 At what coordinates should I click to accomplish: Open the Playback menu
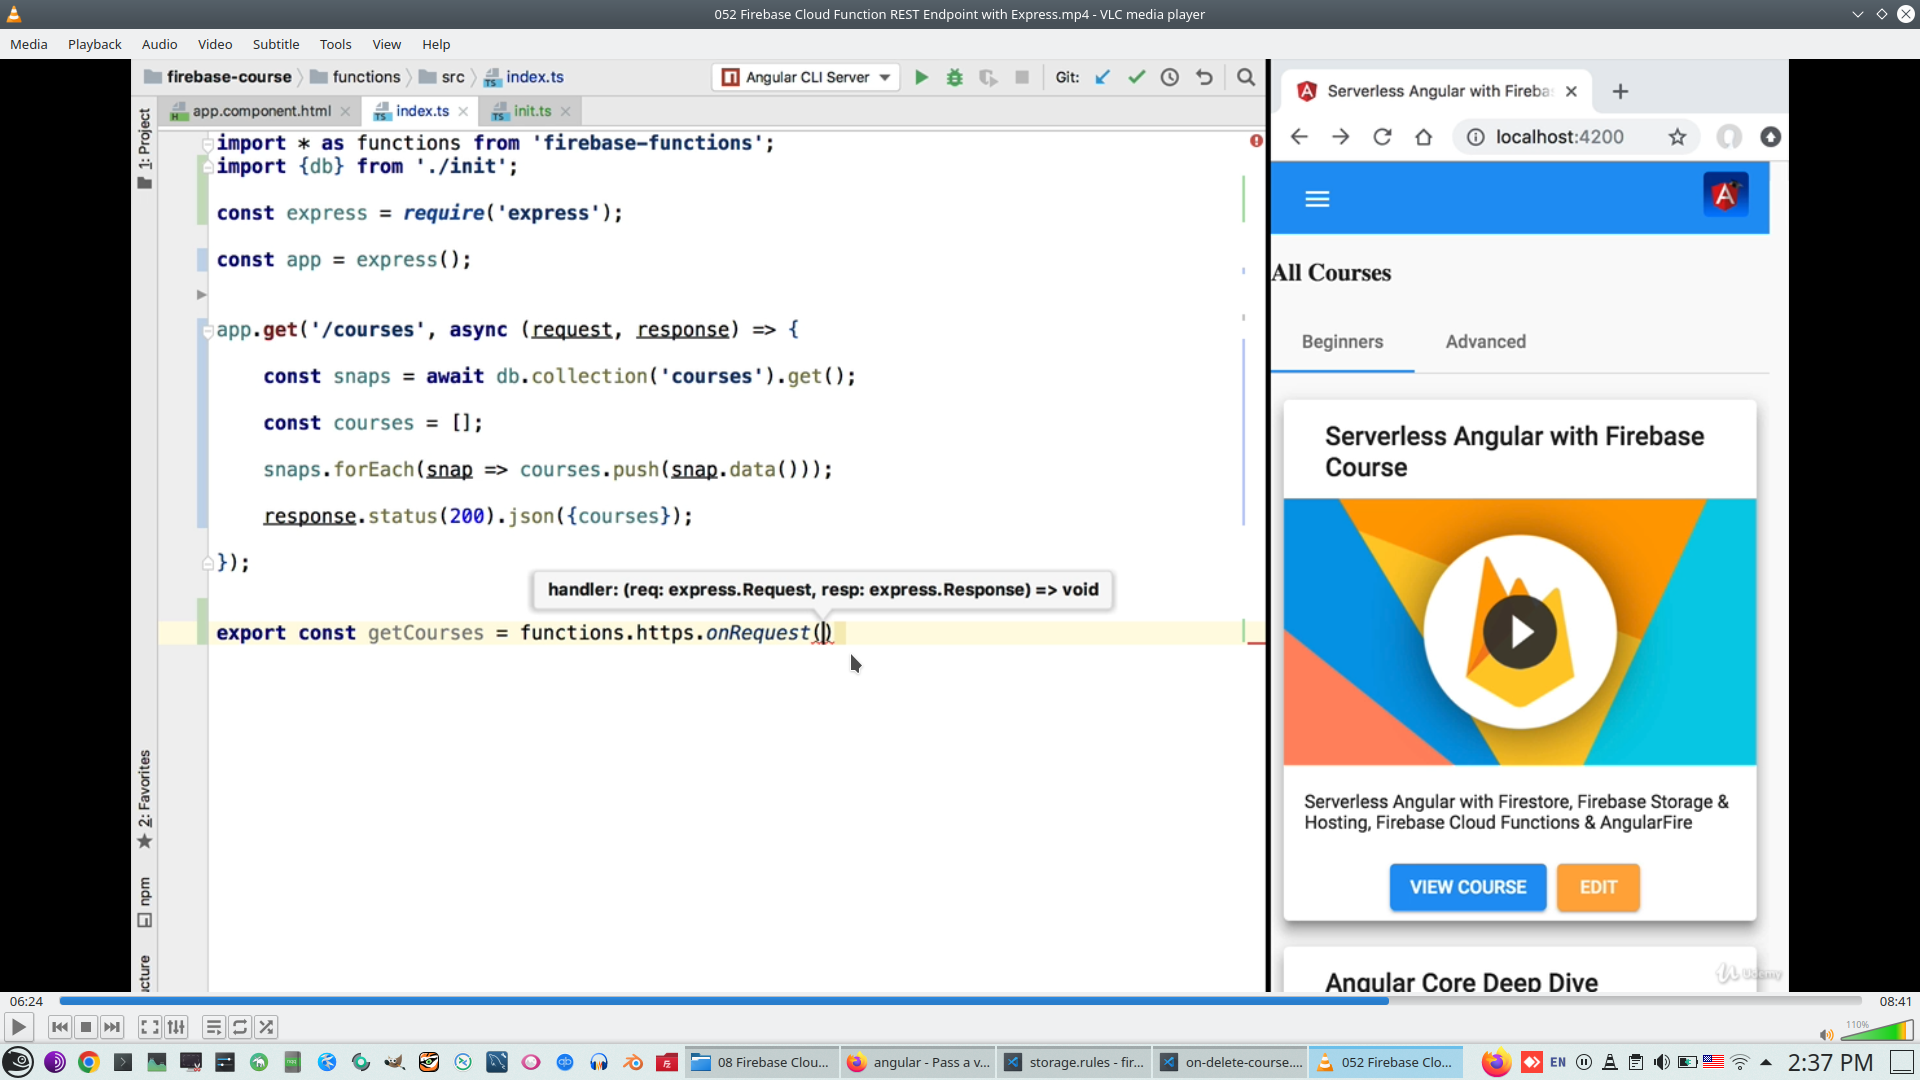(x=94, y=44)
